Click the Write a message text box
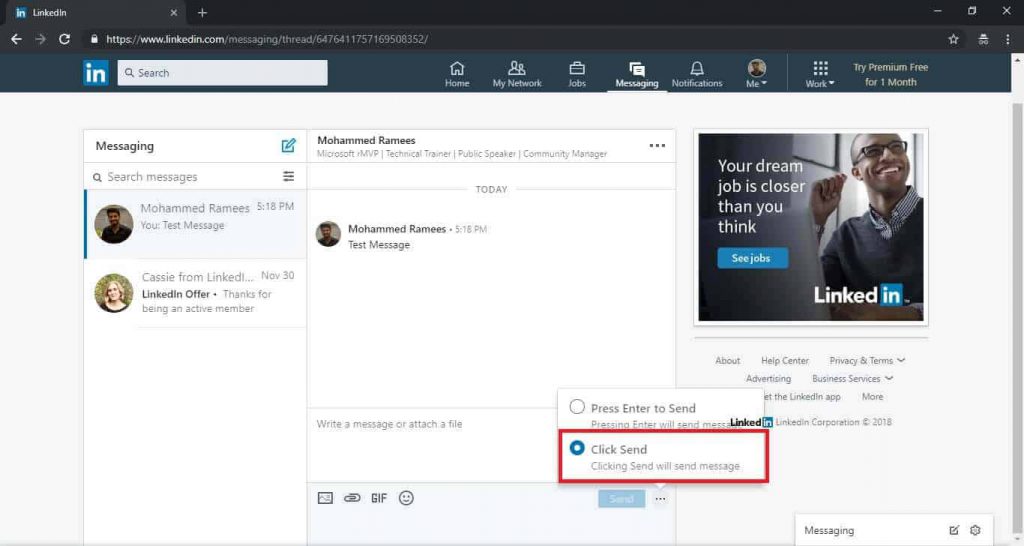Image resolution: width=1024 pixels, height=546 pixels. [433, 445]
